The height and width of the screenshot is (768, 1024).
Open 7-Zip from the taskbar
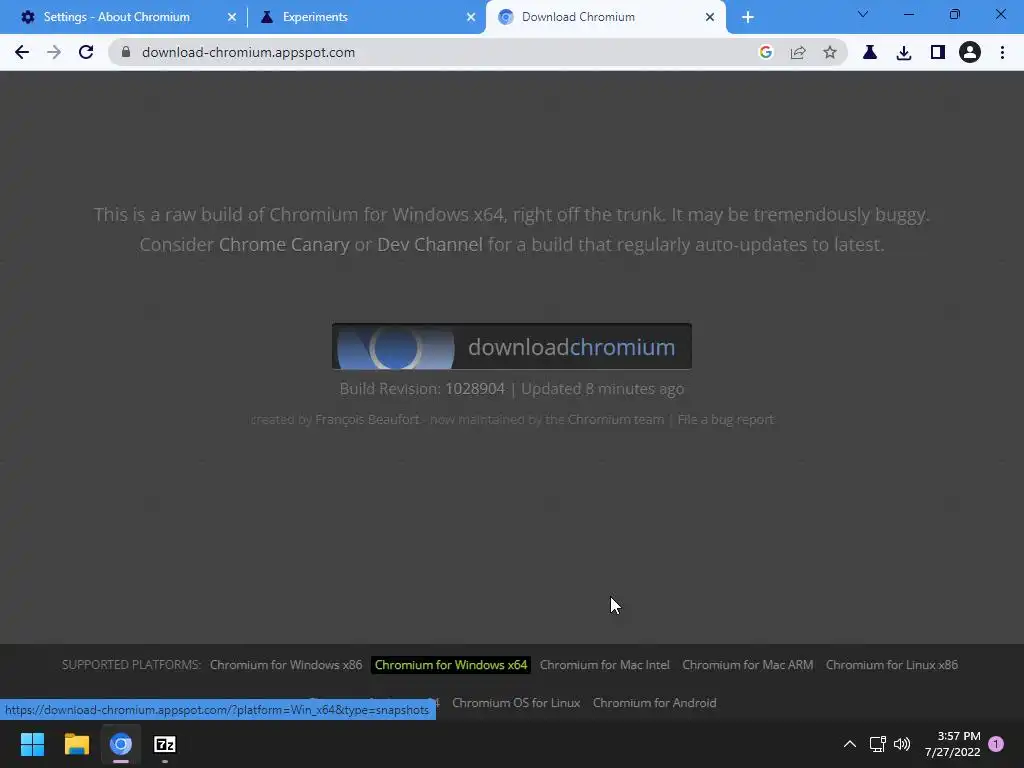click(165, 744)
